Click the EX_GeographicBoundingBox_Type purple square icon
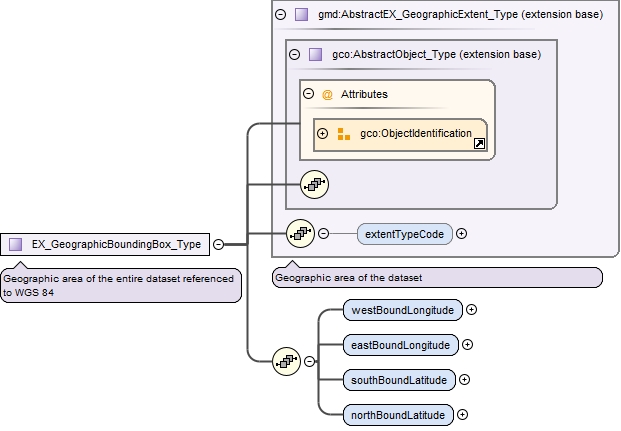The width and height of the screenshot is (621, 431). tap(16, 243)
